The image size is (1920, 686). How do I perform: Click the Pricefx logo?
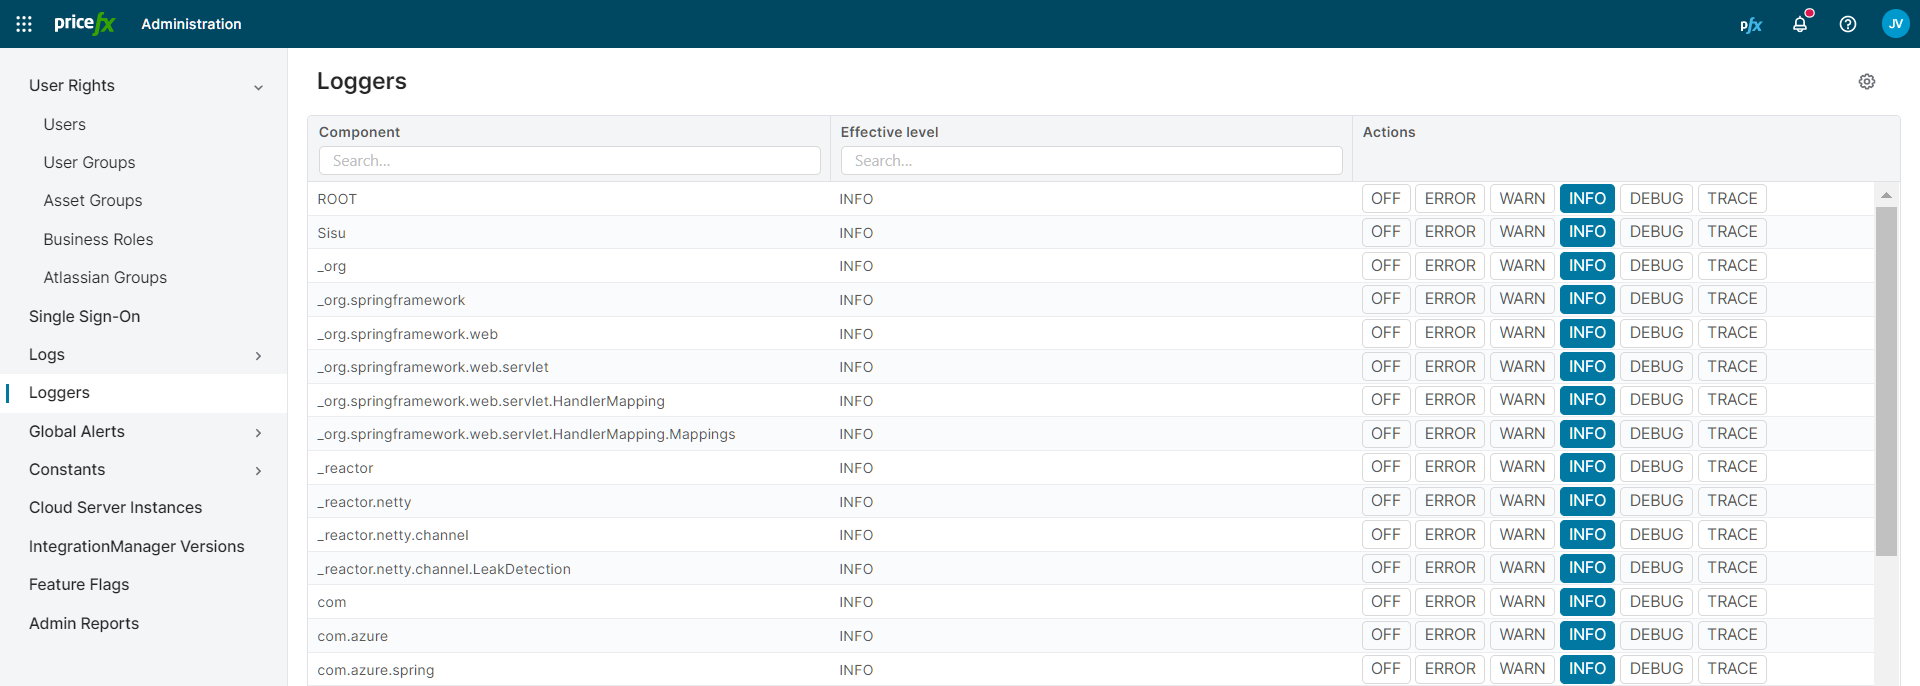tap(85, 24)
